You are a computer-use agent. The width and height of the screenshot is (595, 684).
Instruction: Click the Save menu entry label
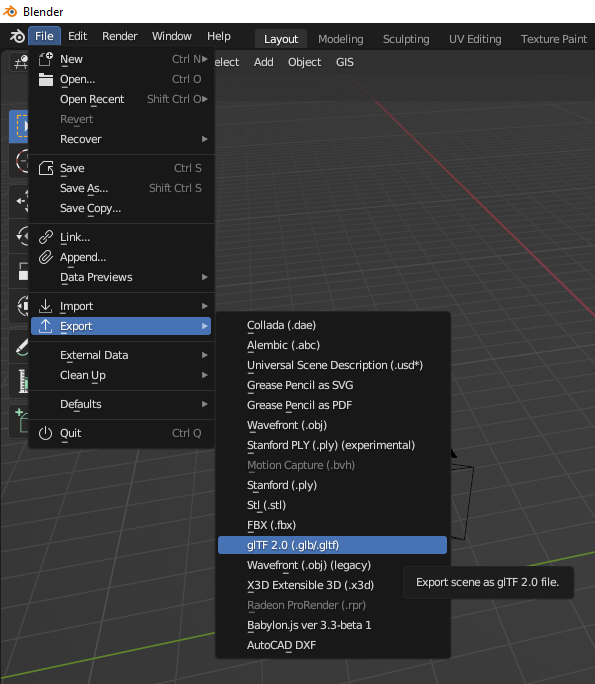[72, 168]
